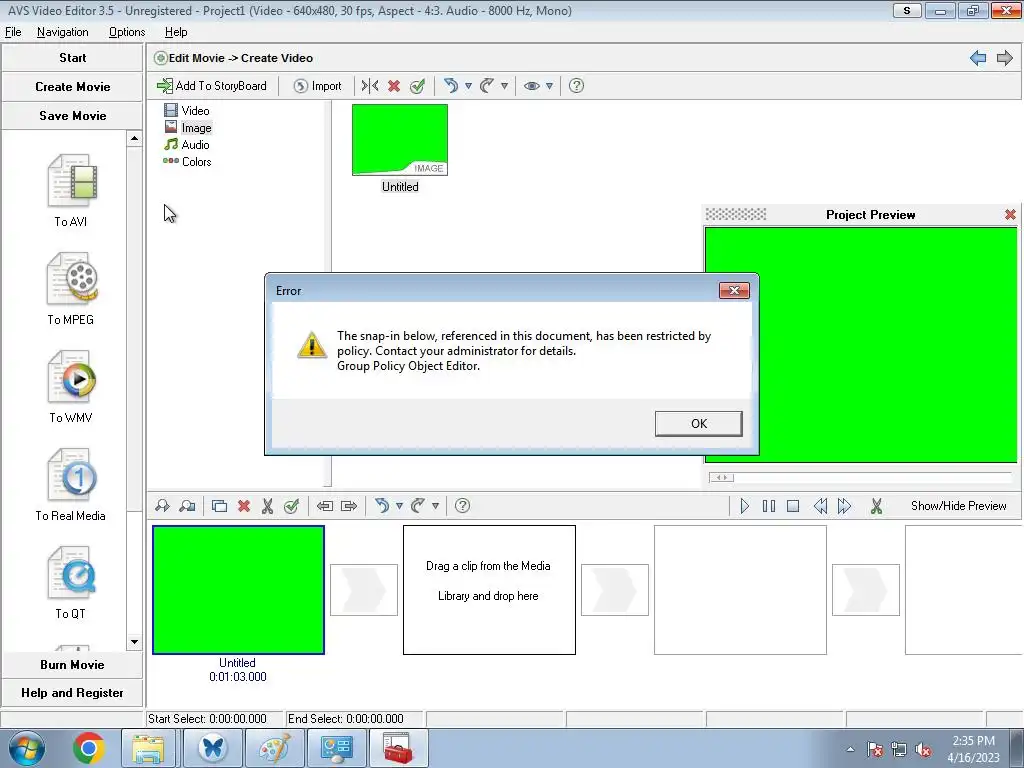Open the Options menu
The image size is (1024, 768).
127,32
